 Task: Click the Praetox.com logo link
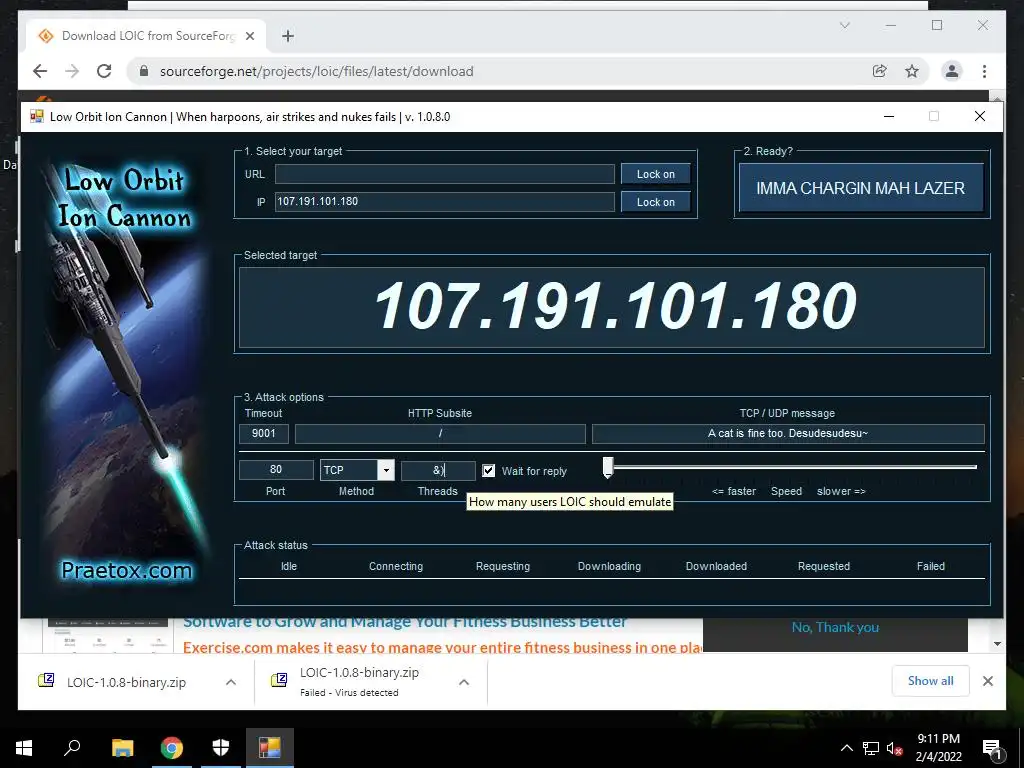127,570
